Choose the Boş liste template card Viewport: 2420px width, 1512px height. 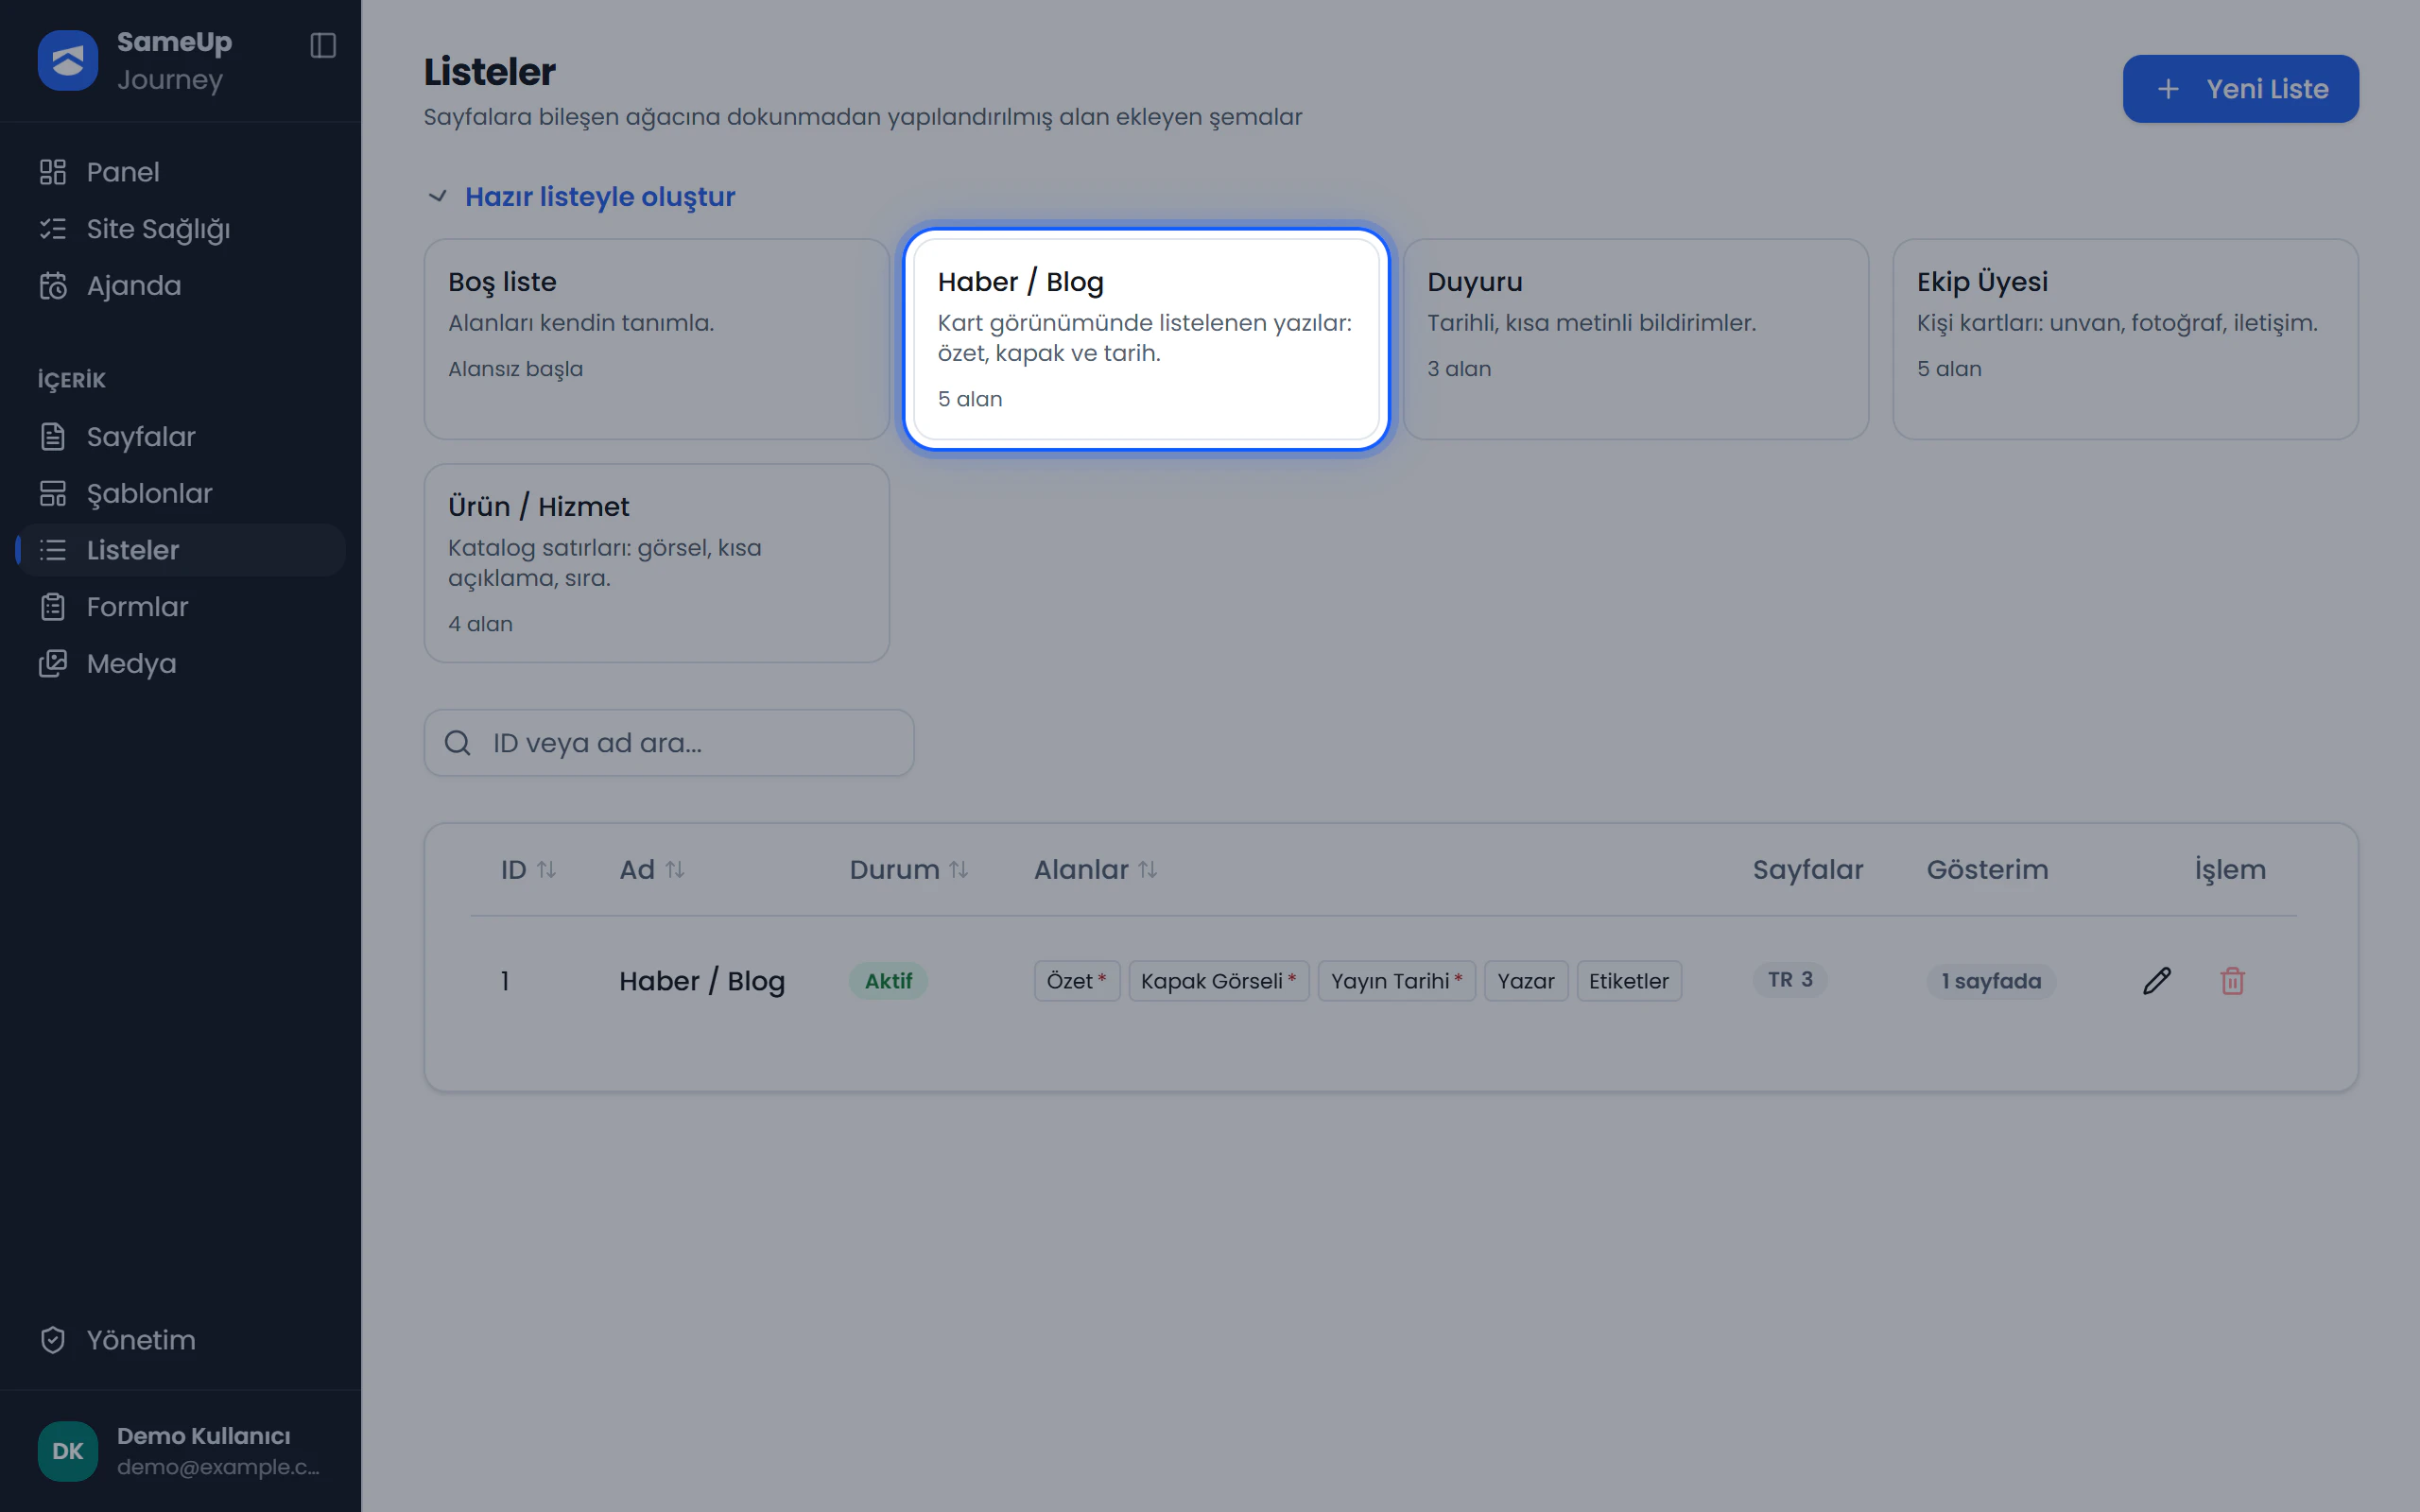coord(656,339)
